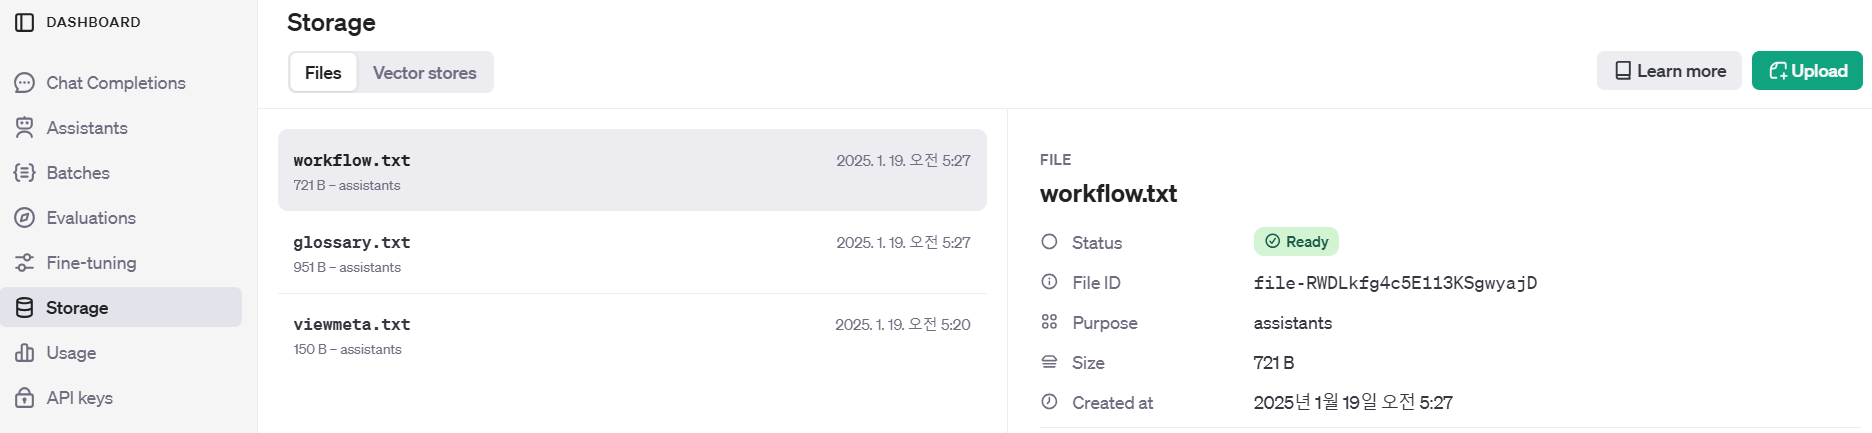Viewport: 1872px width, 433px height.
Task: Select the workflow.txt file row
Action: tap(632, 170)
